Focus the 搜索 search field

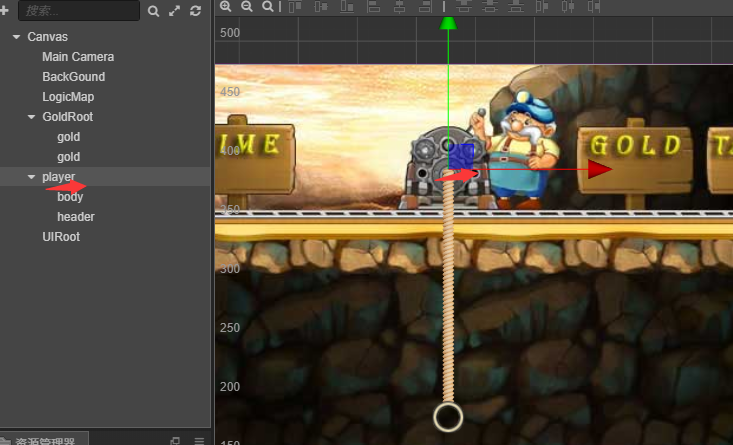79,11
